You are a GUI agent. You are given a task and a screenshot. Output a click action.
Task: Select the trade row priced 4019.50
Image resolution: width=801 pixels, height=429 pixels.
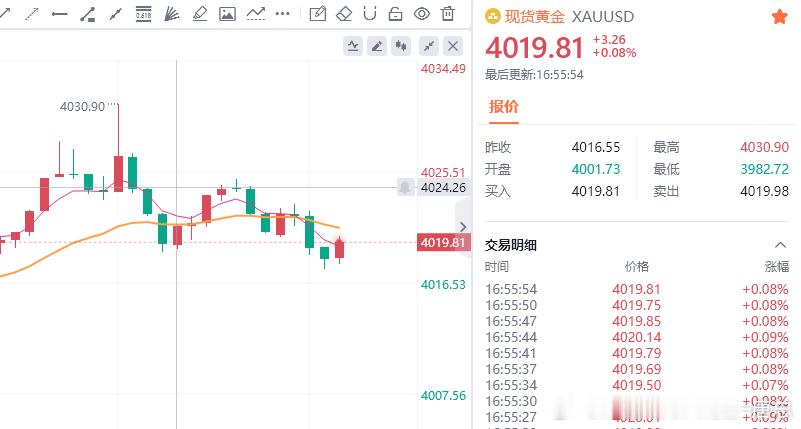[637, 385]
